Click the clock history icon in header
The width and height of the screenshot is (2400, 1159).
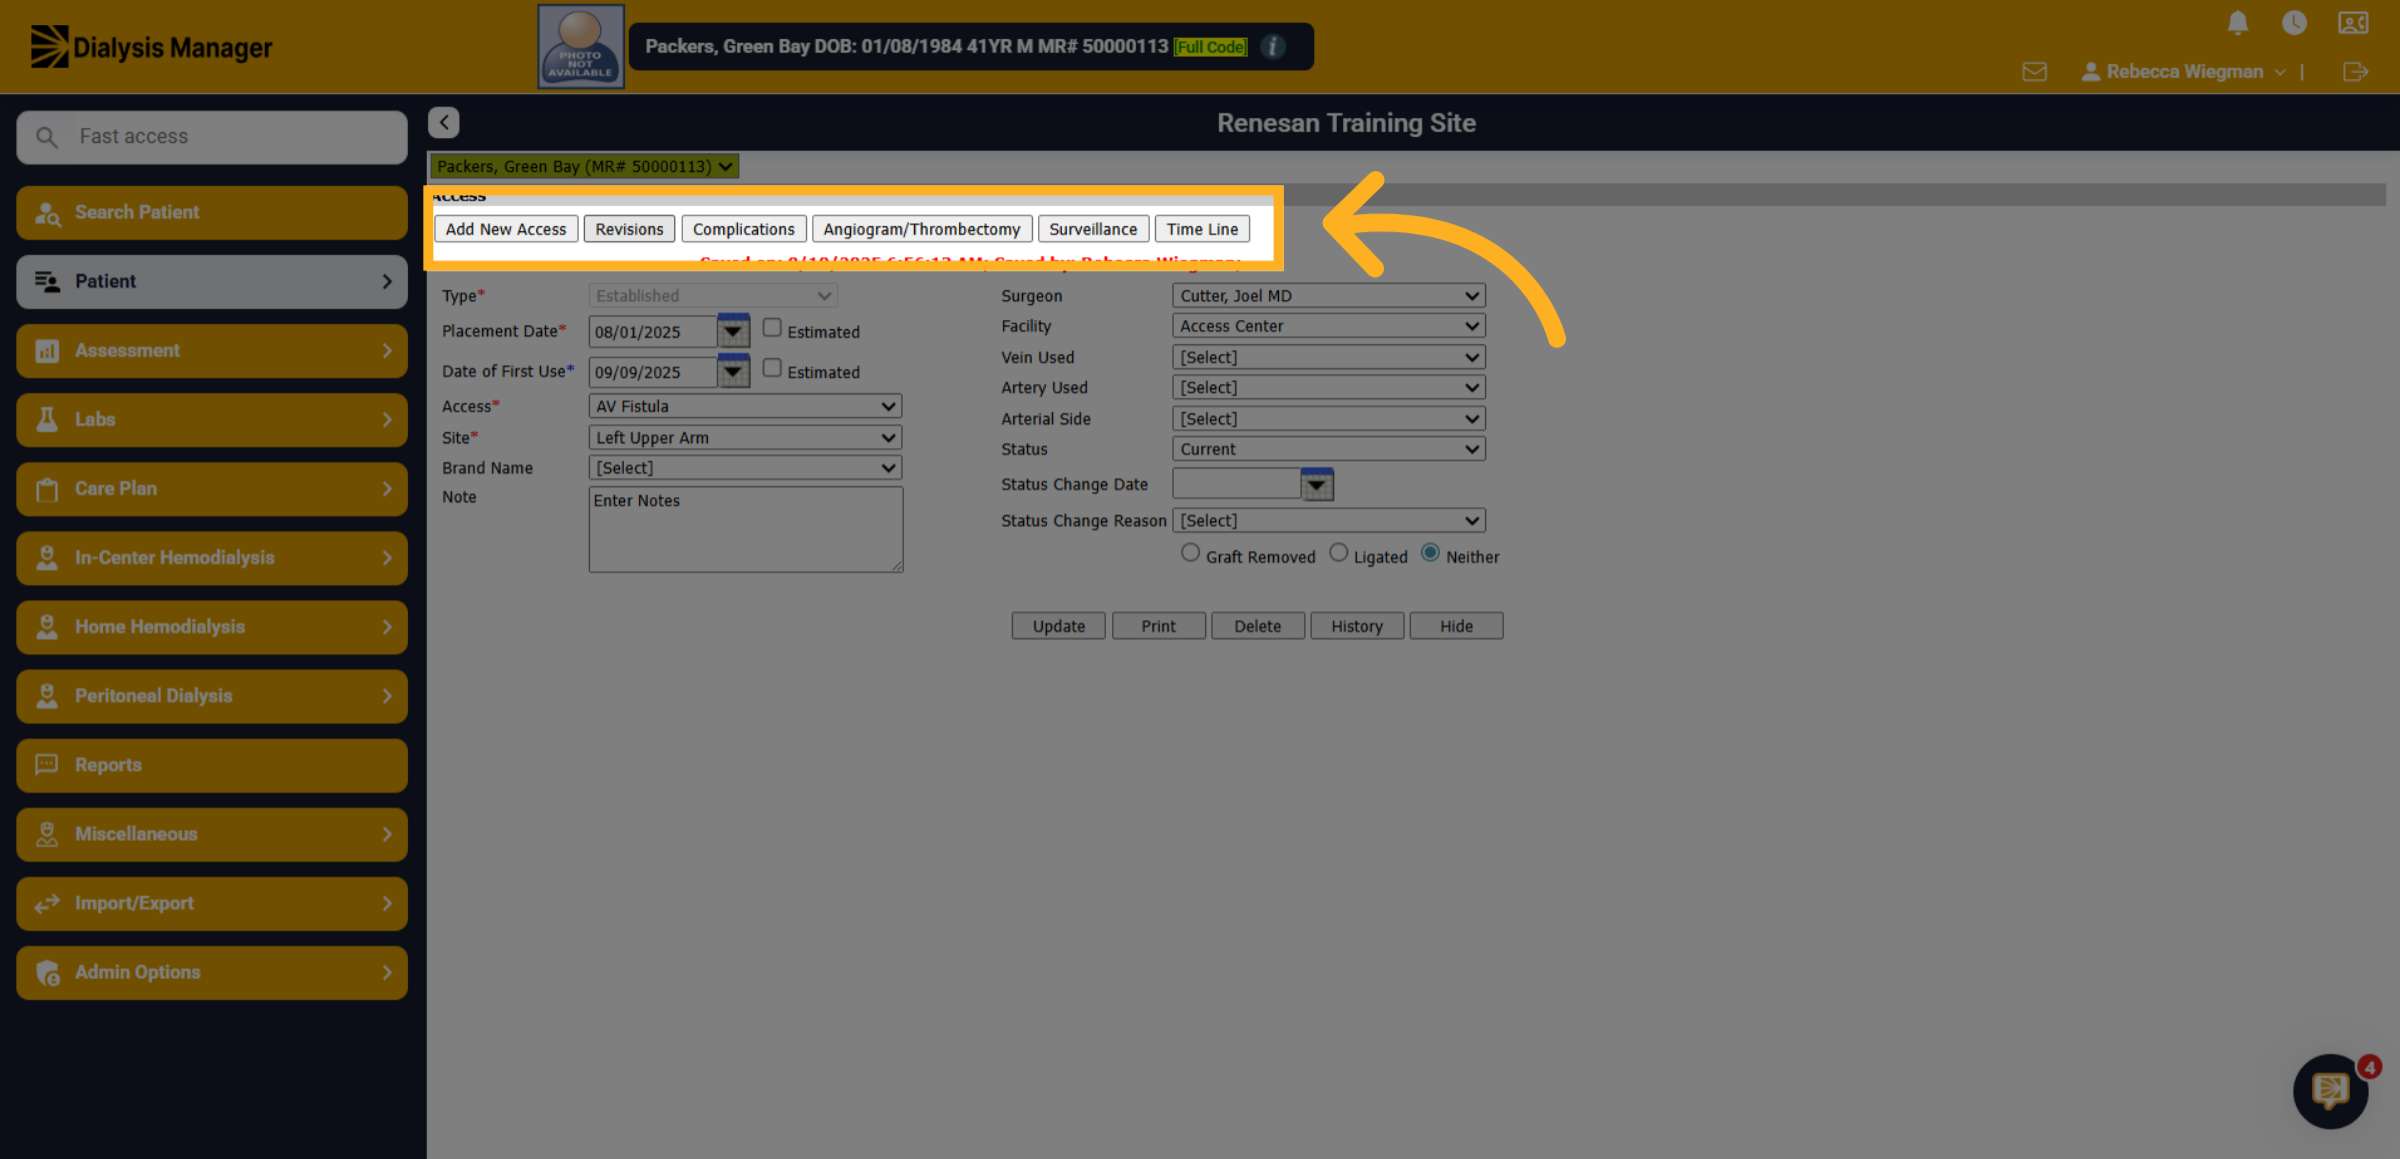pos(2294,23)
